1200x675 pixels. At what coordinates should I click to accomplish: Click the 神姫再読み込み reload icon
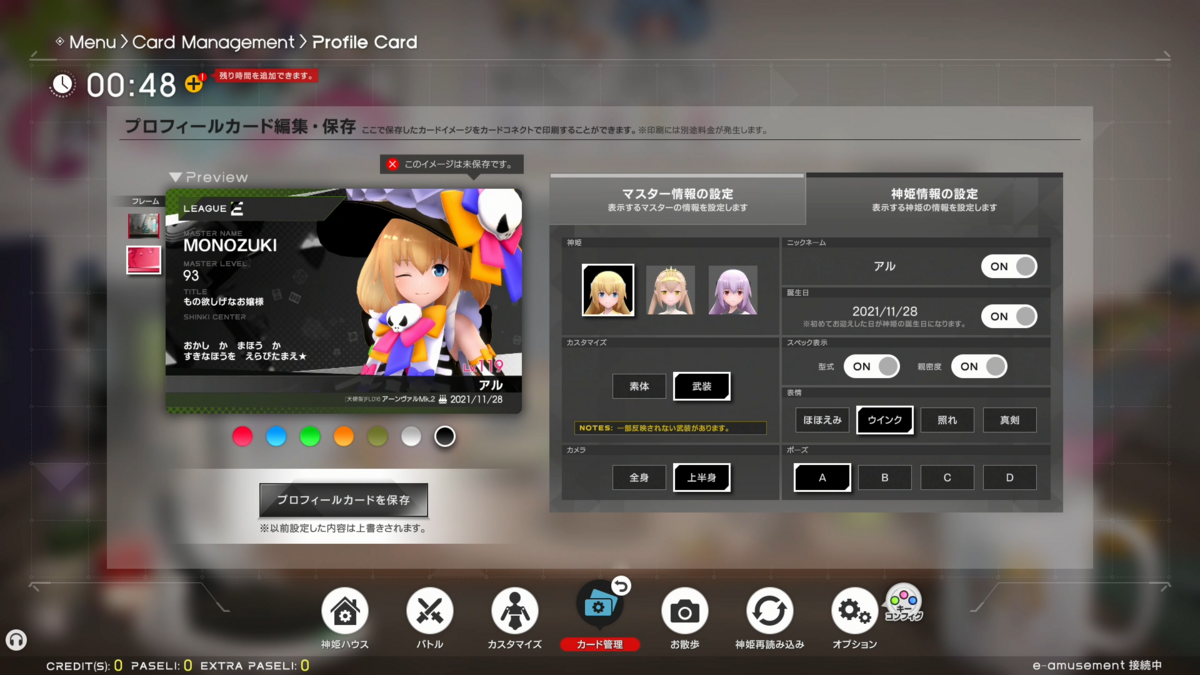770,610
